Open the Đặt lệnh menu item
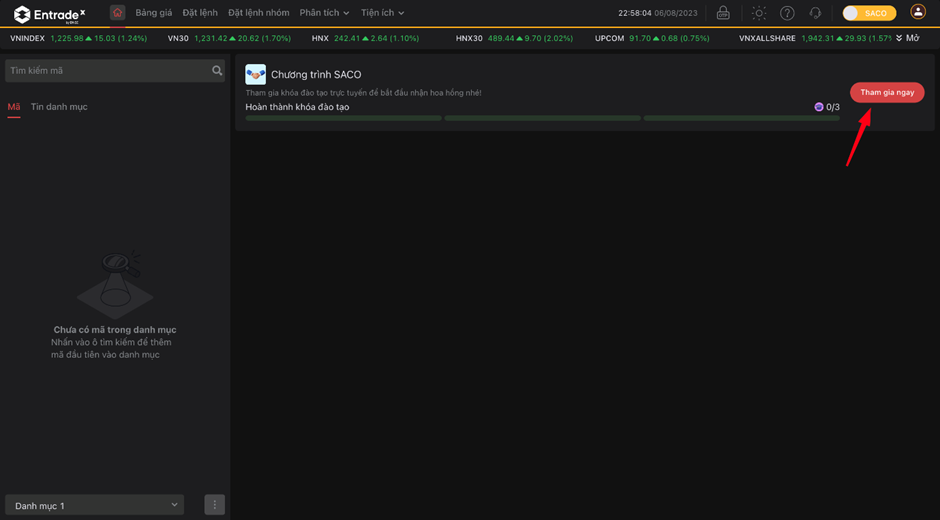 coord(200,13)
